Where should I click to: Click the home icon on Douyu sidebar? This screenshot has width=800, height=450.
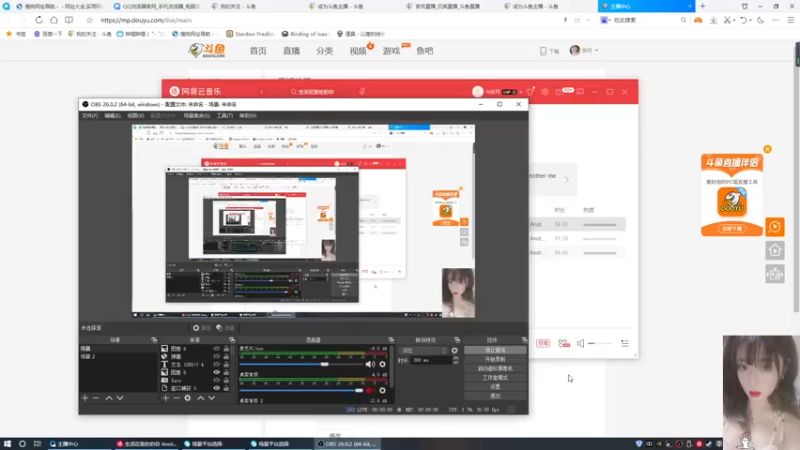(x=775, y=250)
